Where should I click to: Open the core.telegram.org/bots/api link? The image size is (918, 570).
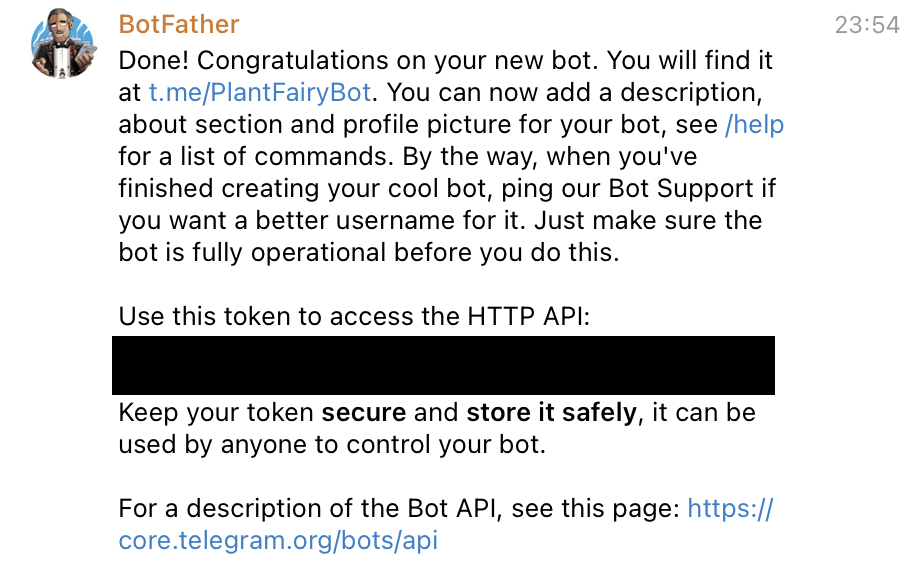pos(278,541)
